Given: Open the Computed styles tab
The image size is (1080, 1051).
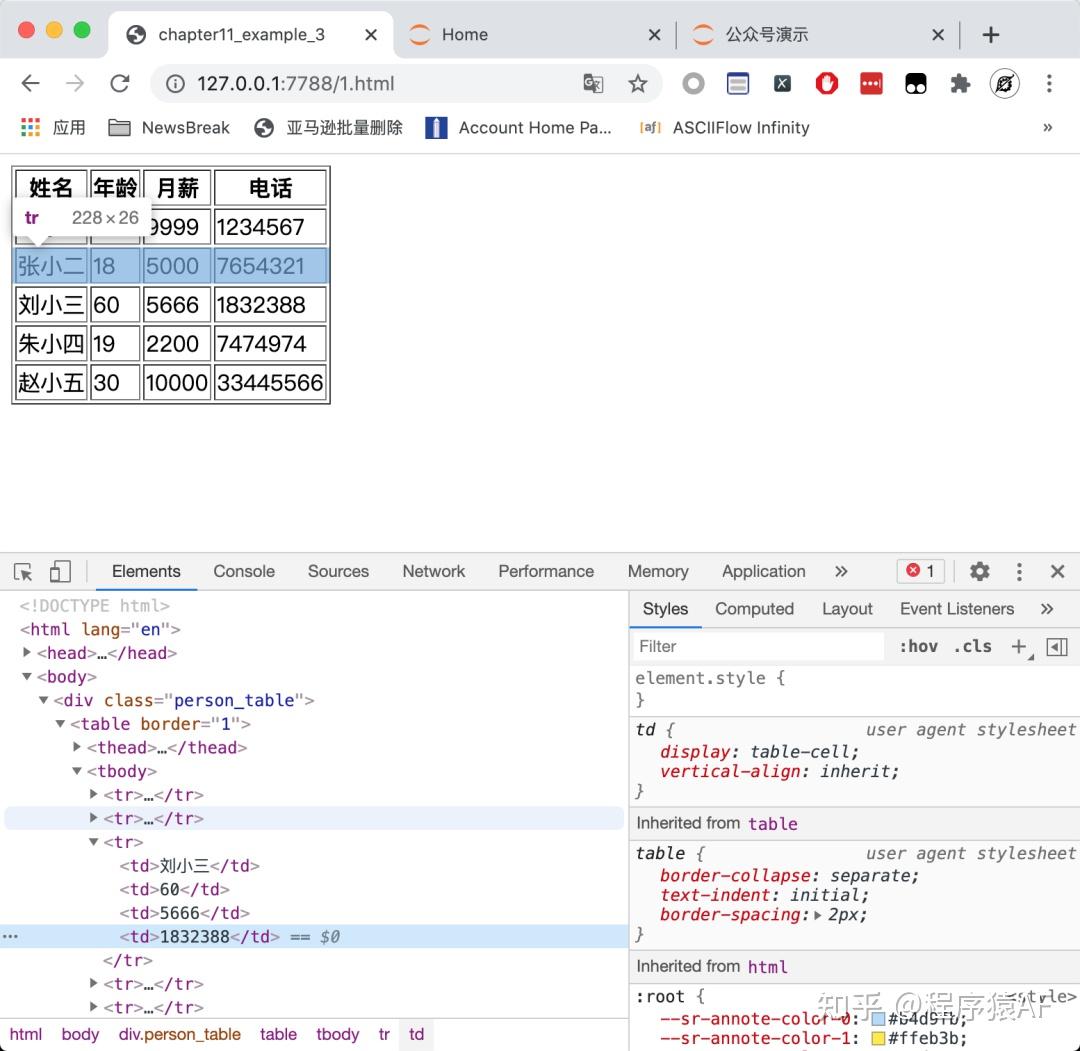Looking at the screenshot, I should [x=755, y=608].
